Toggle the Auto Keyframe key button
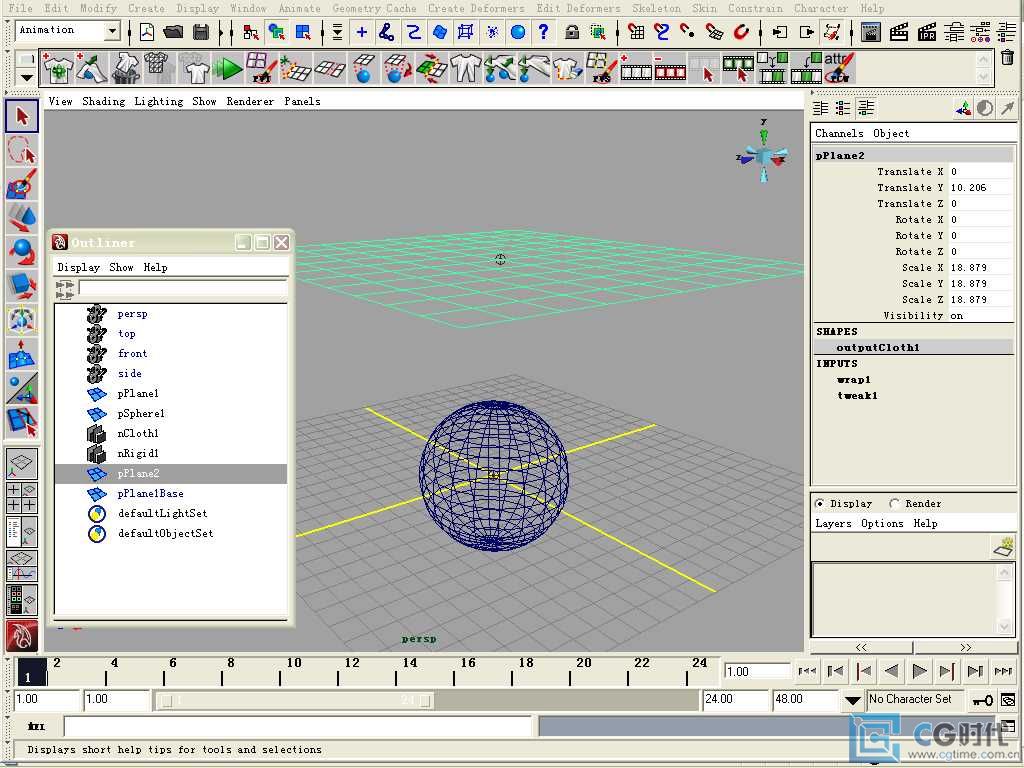The image size is (1024, 768). click(982, 700)
